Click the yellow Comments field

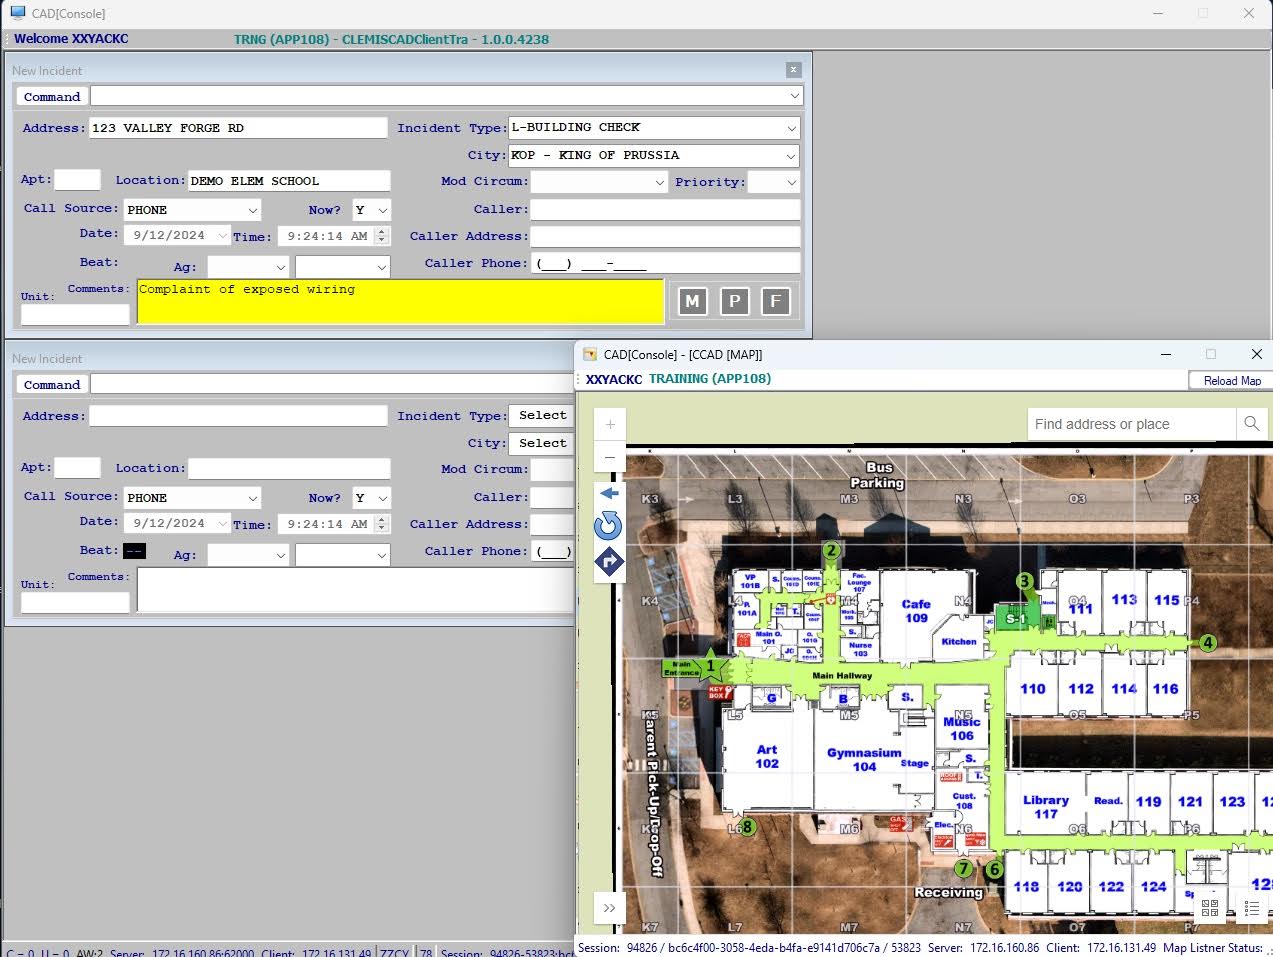400,302
